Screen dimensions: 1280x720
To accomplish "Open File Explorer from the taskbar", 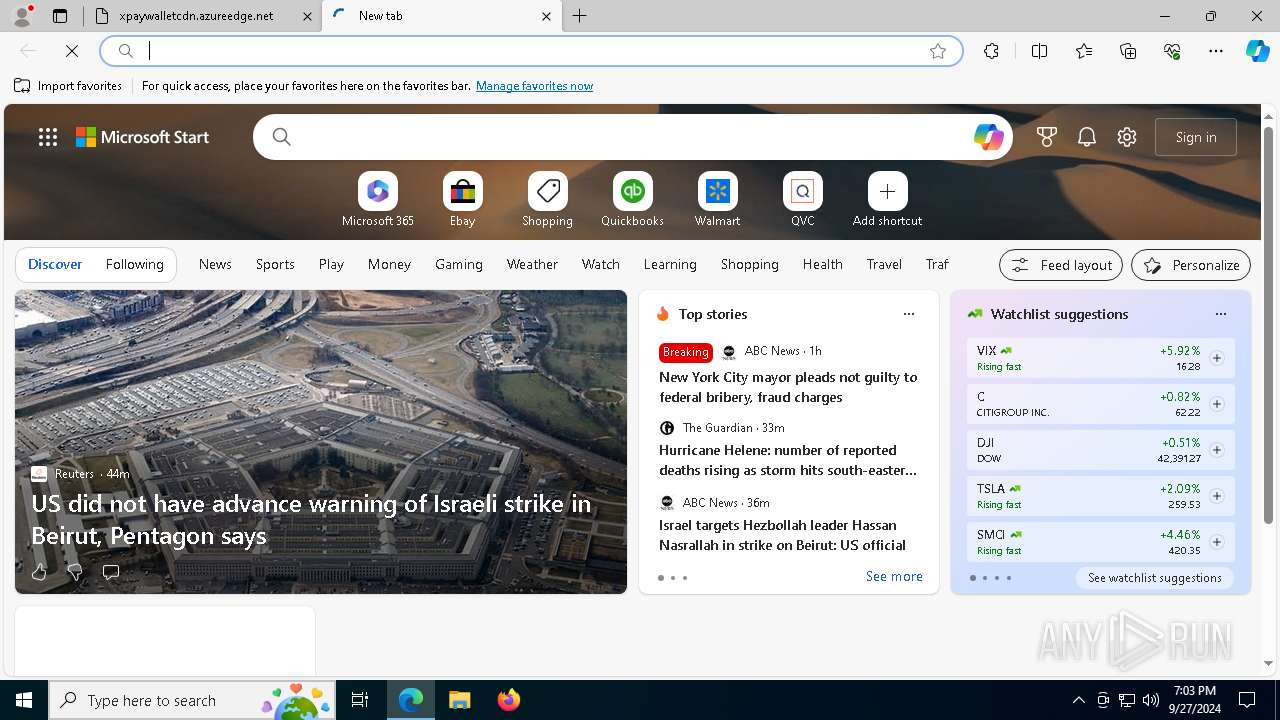I will click(x=459, y=700).
